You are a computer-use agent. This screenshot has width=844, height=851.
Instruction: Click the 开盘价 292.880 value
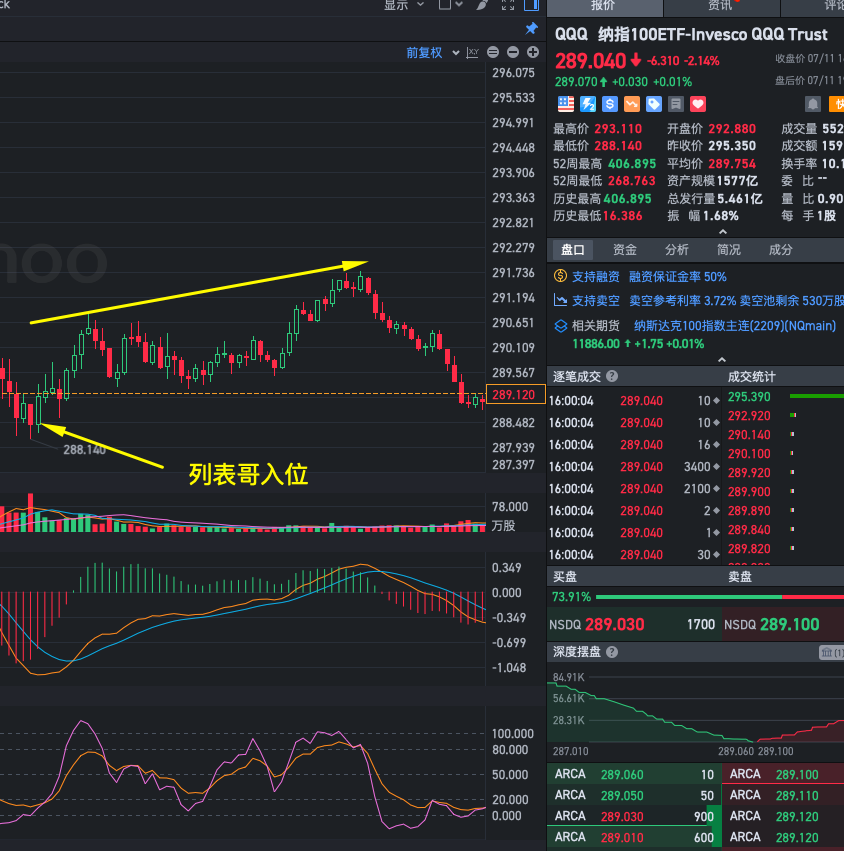click(x=732, y=129)
